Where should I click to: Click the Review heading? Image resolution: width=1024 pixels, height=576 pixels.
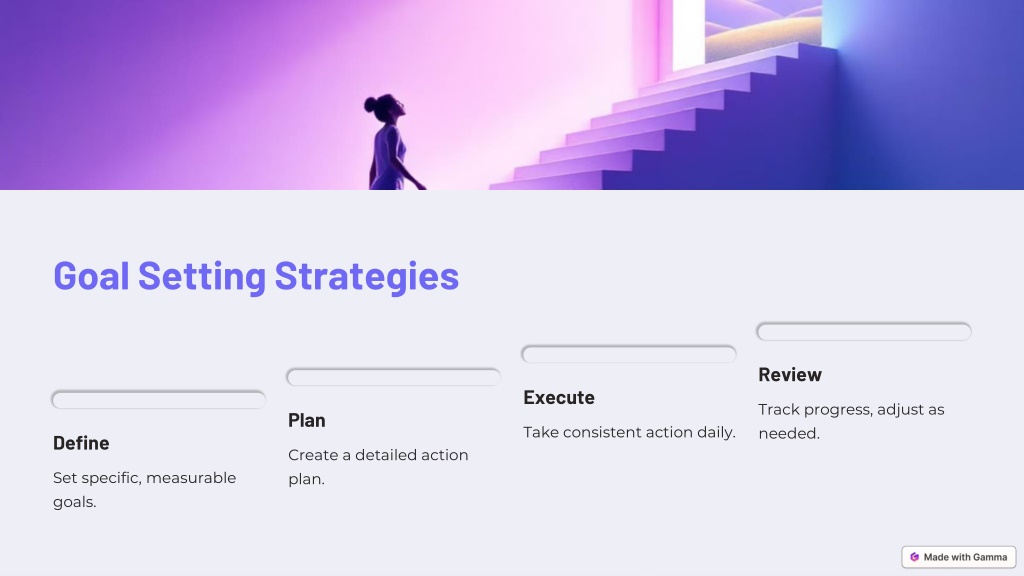790,374
